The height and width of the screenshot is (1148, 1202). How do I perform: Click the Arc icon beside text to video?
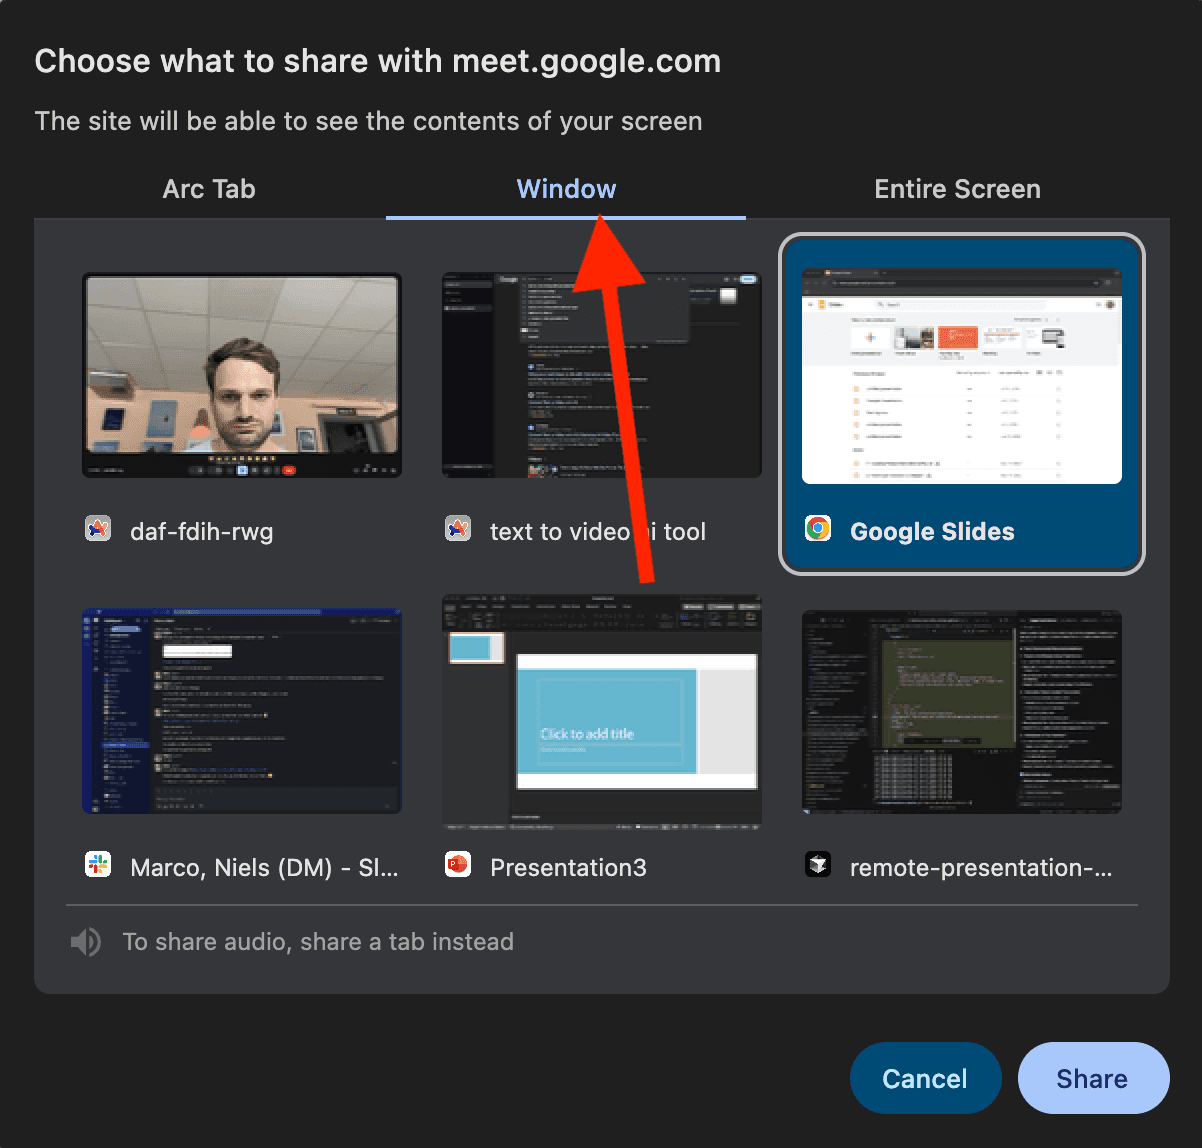[458, 529]
